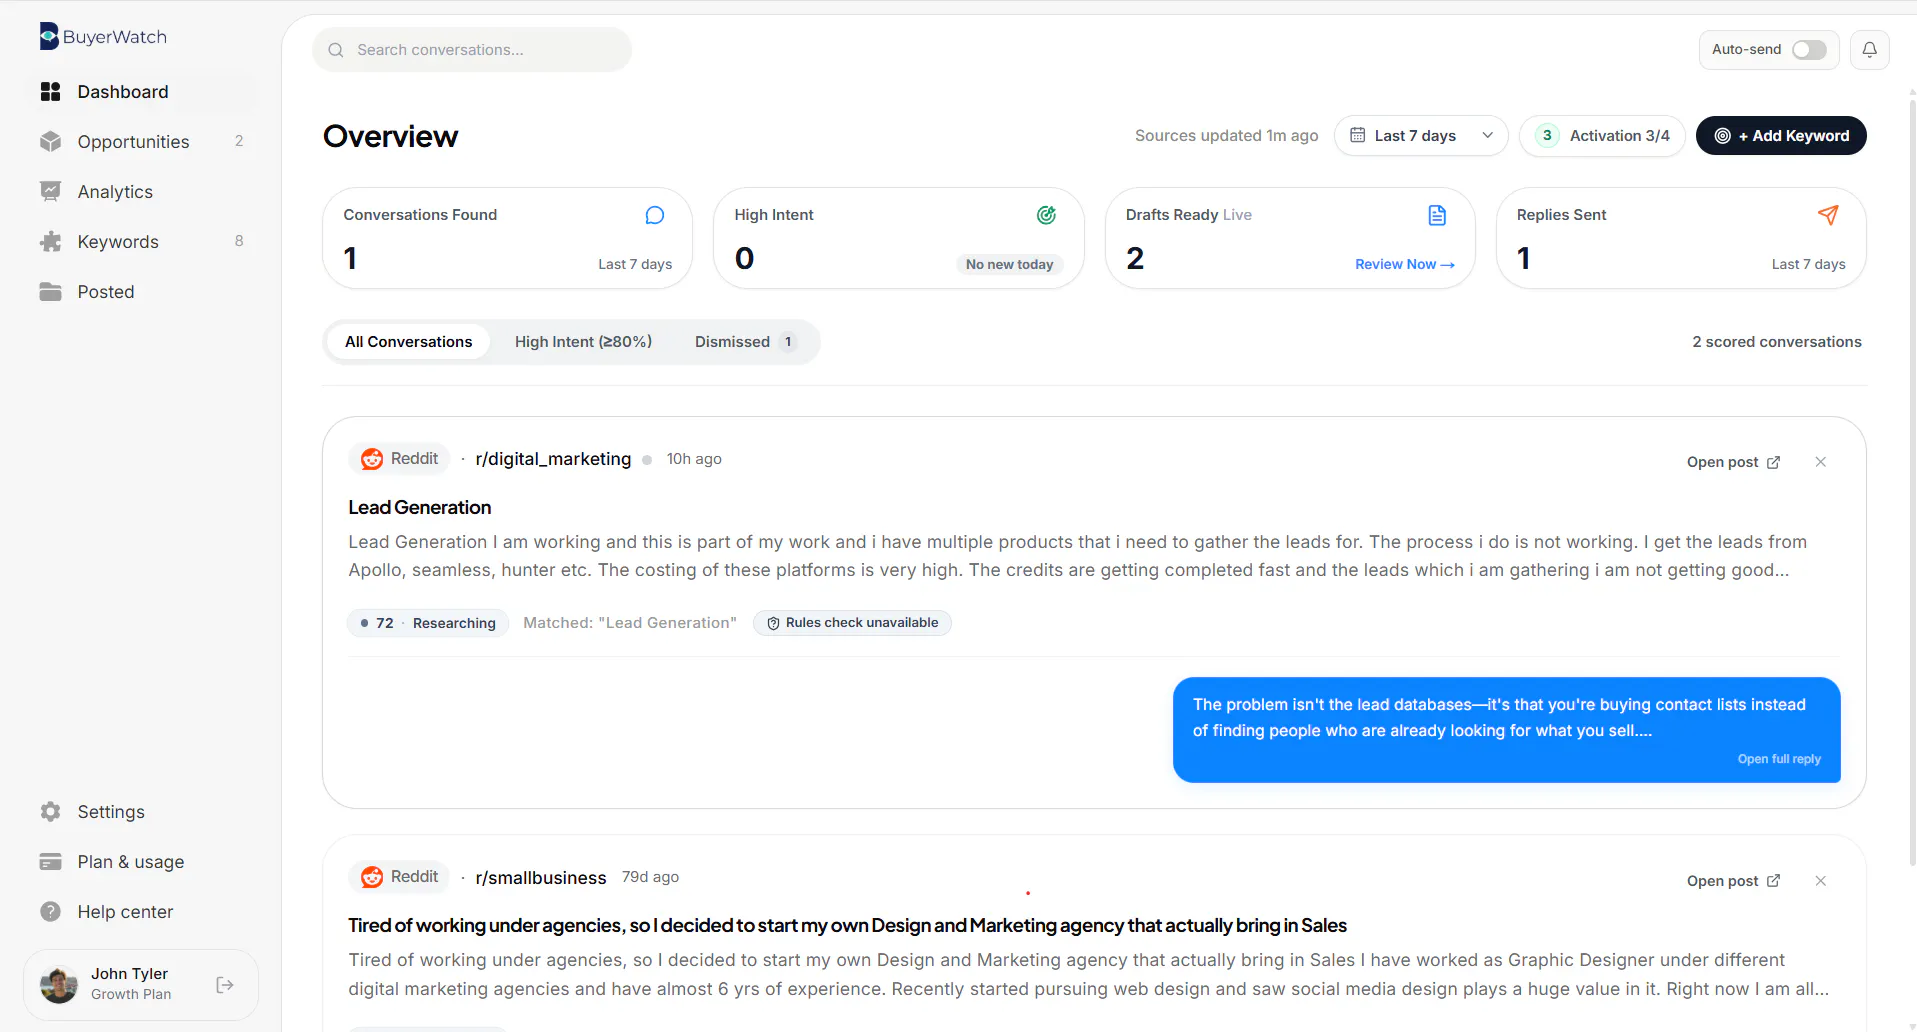Click the 2 scored conversations label

click(1777, 342)
